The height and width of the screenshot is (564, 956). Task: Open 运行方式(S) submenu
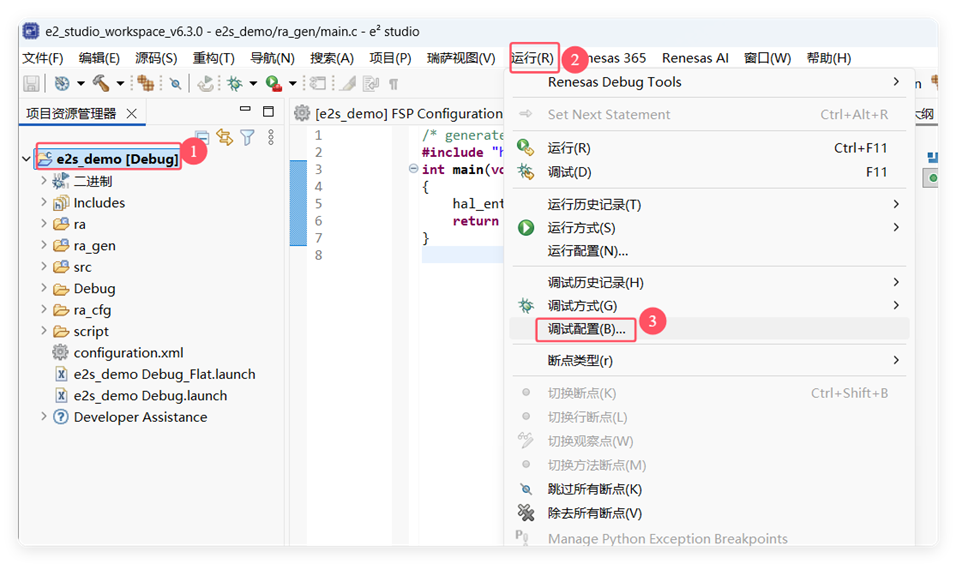click(709, 227)
